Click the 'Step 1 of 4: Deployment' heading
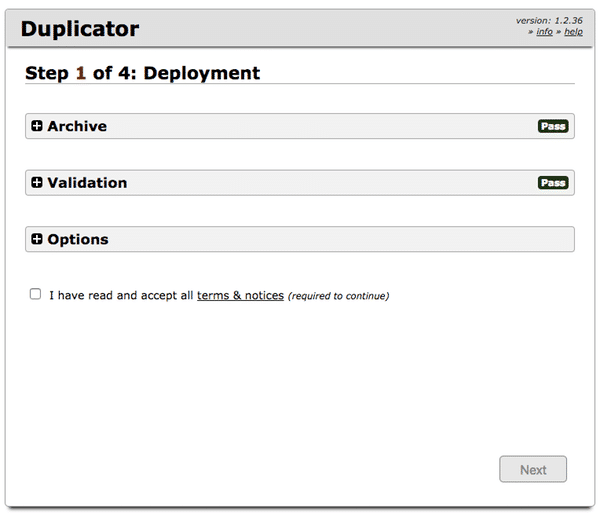Viewport: 600px width, 513px height. [x=142, y=73]
